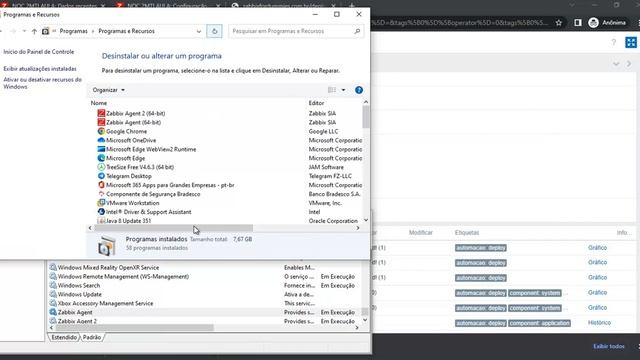This screenshot has height=360, width=640.
Task: Click the Zabbix Agent service gear icon
Action: pyautogui.click(x=53, y=312)
